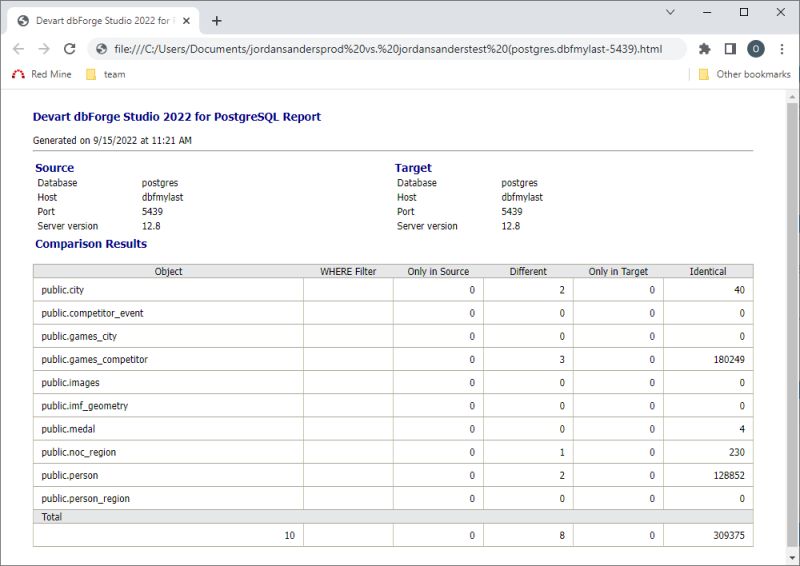
Task: Select the Devart dbForge Studio 2022 tab
Action: coord(103,21)
